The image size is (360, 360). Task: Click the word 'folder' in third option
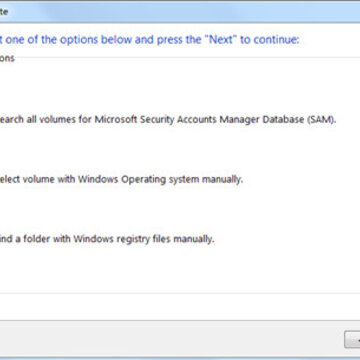[x=37, y=239]
